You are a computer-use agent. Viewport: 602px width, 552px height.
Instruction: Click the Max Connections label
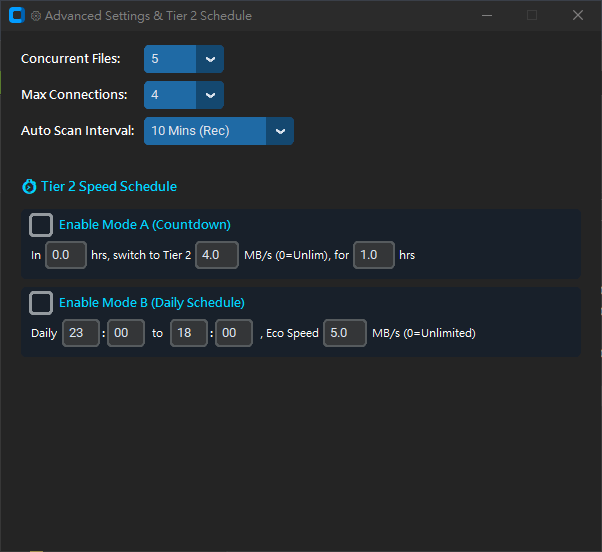[74, 95]
